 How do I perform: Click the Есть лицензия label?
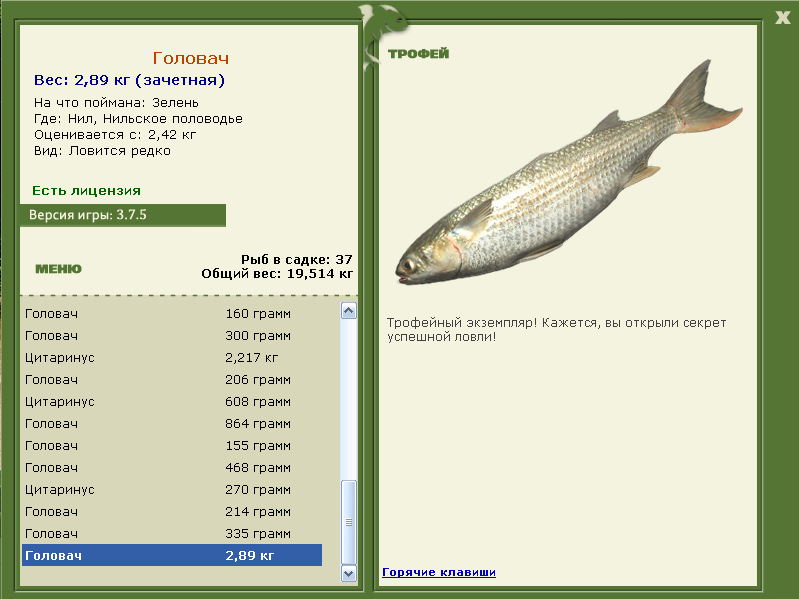pyautogui.click(x=86, y=190)
